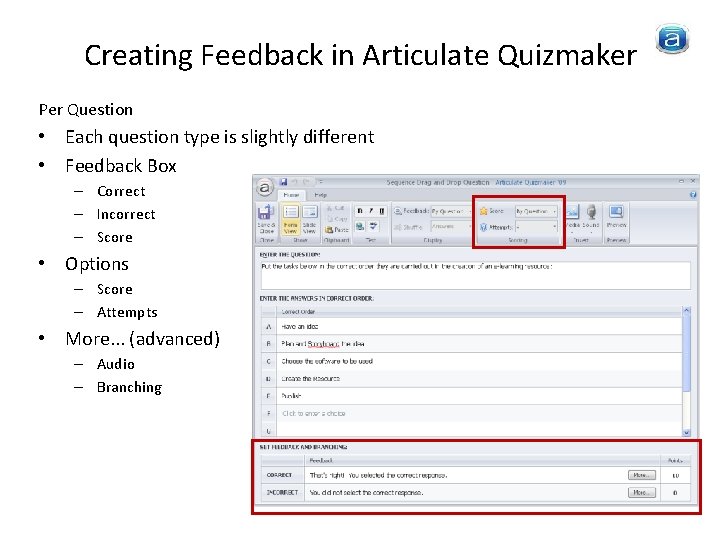Click the Preview ribbon button
The height and width of the screenshot is (540, 720).
[616, 216]
